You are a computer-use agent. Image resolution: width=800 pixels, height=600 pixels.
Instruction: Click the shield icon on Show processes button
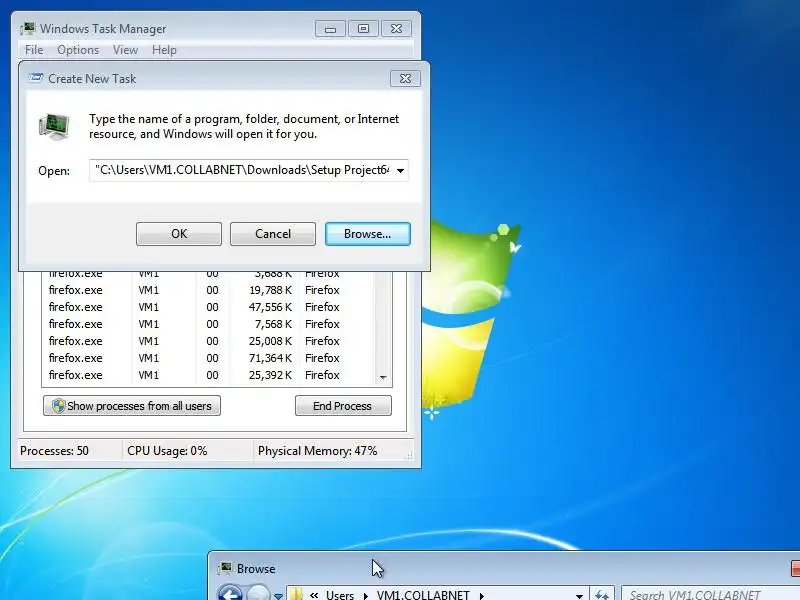pos(59,406)
